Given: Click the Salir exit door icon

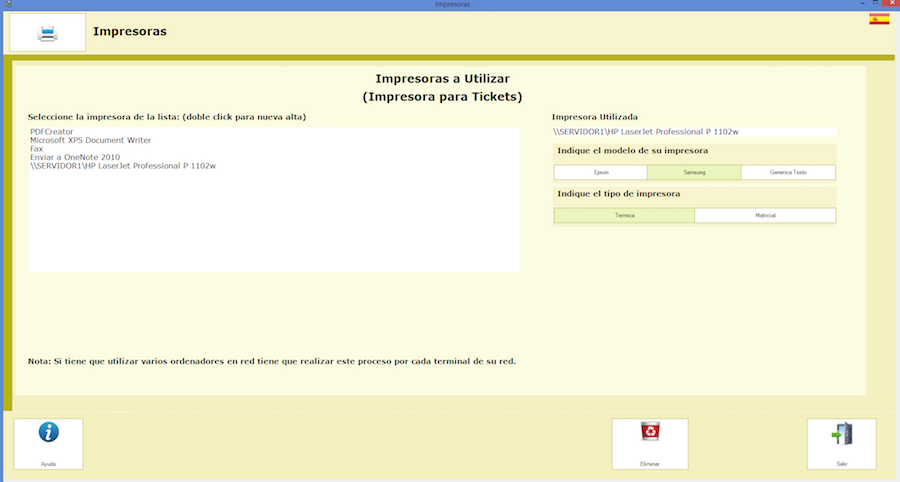Looking at the screenshot, I should point(841,434).
